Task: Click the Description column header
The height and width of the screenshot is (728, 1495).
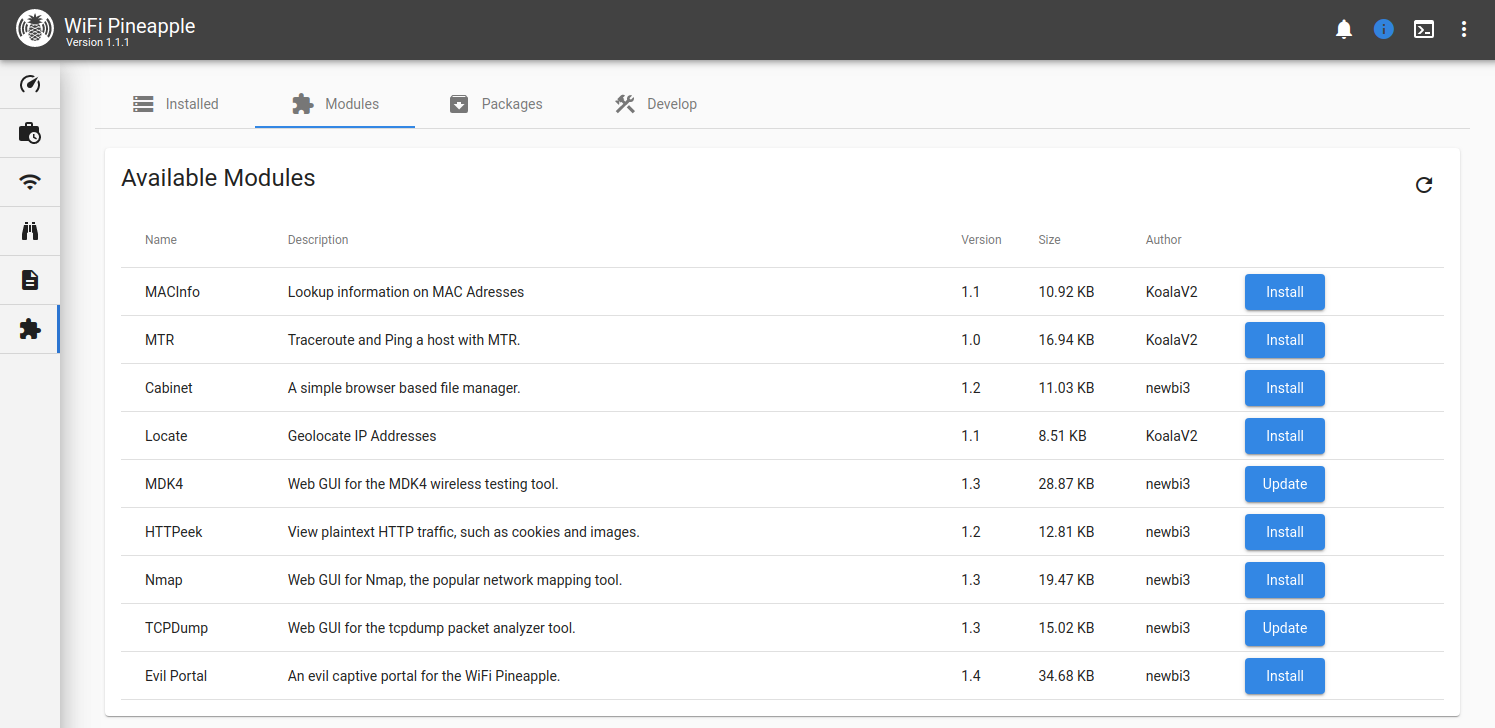Action: (318, 240)
